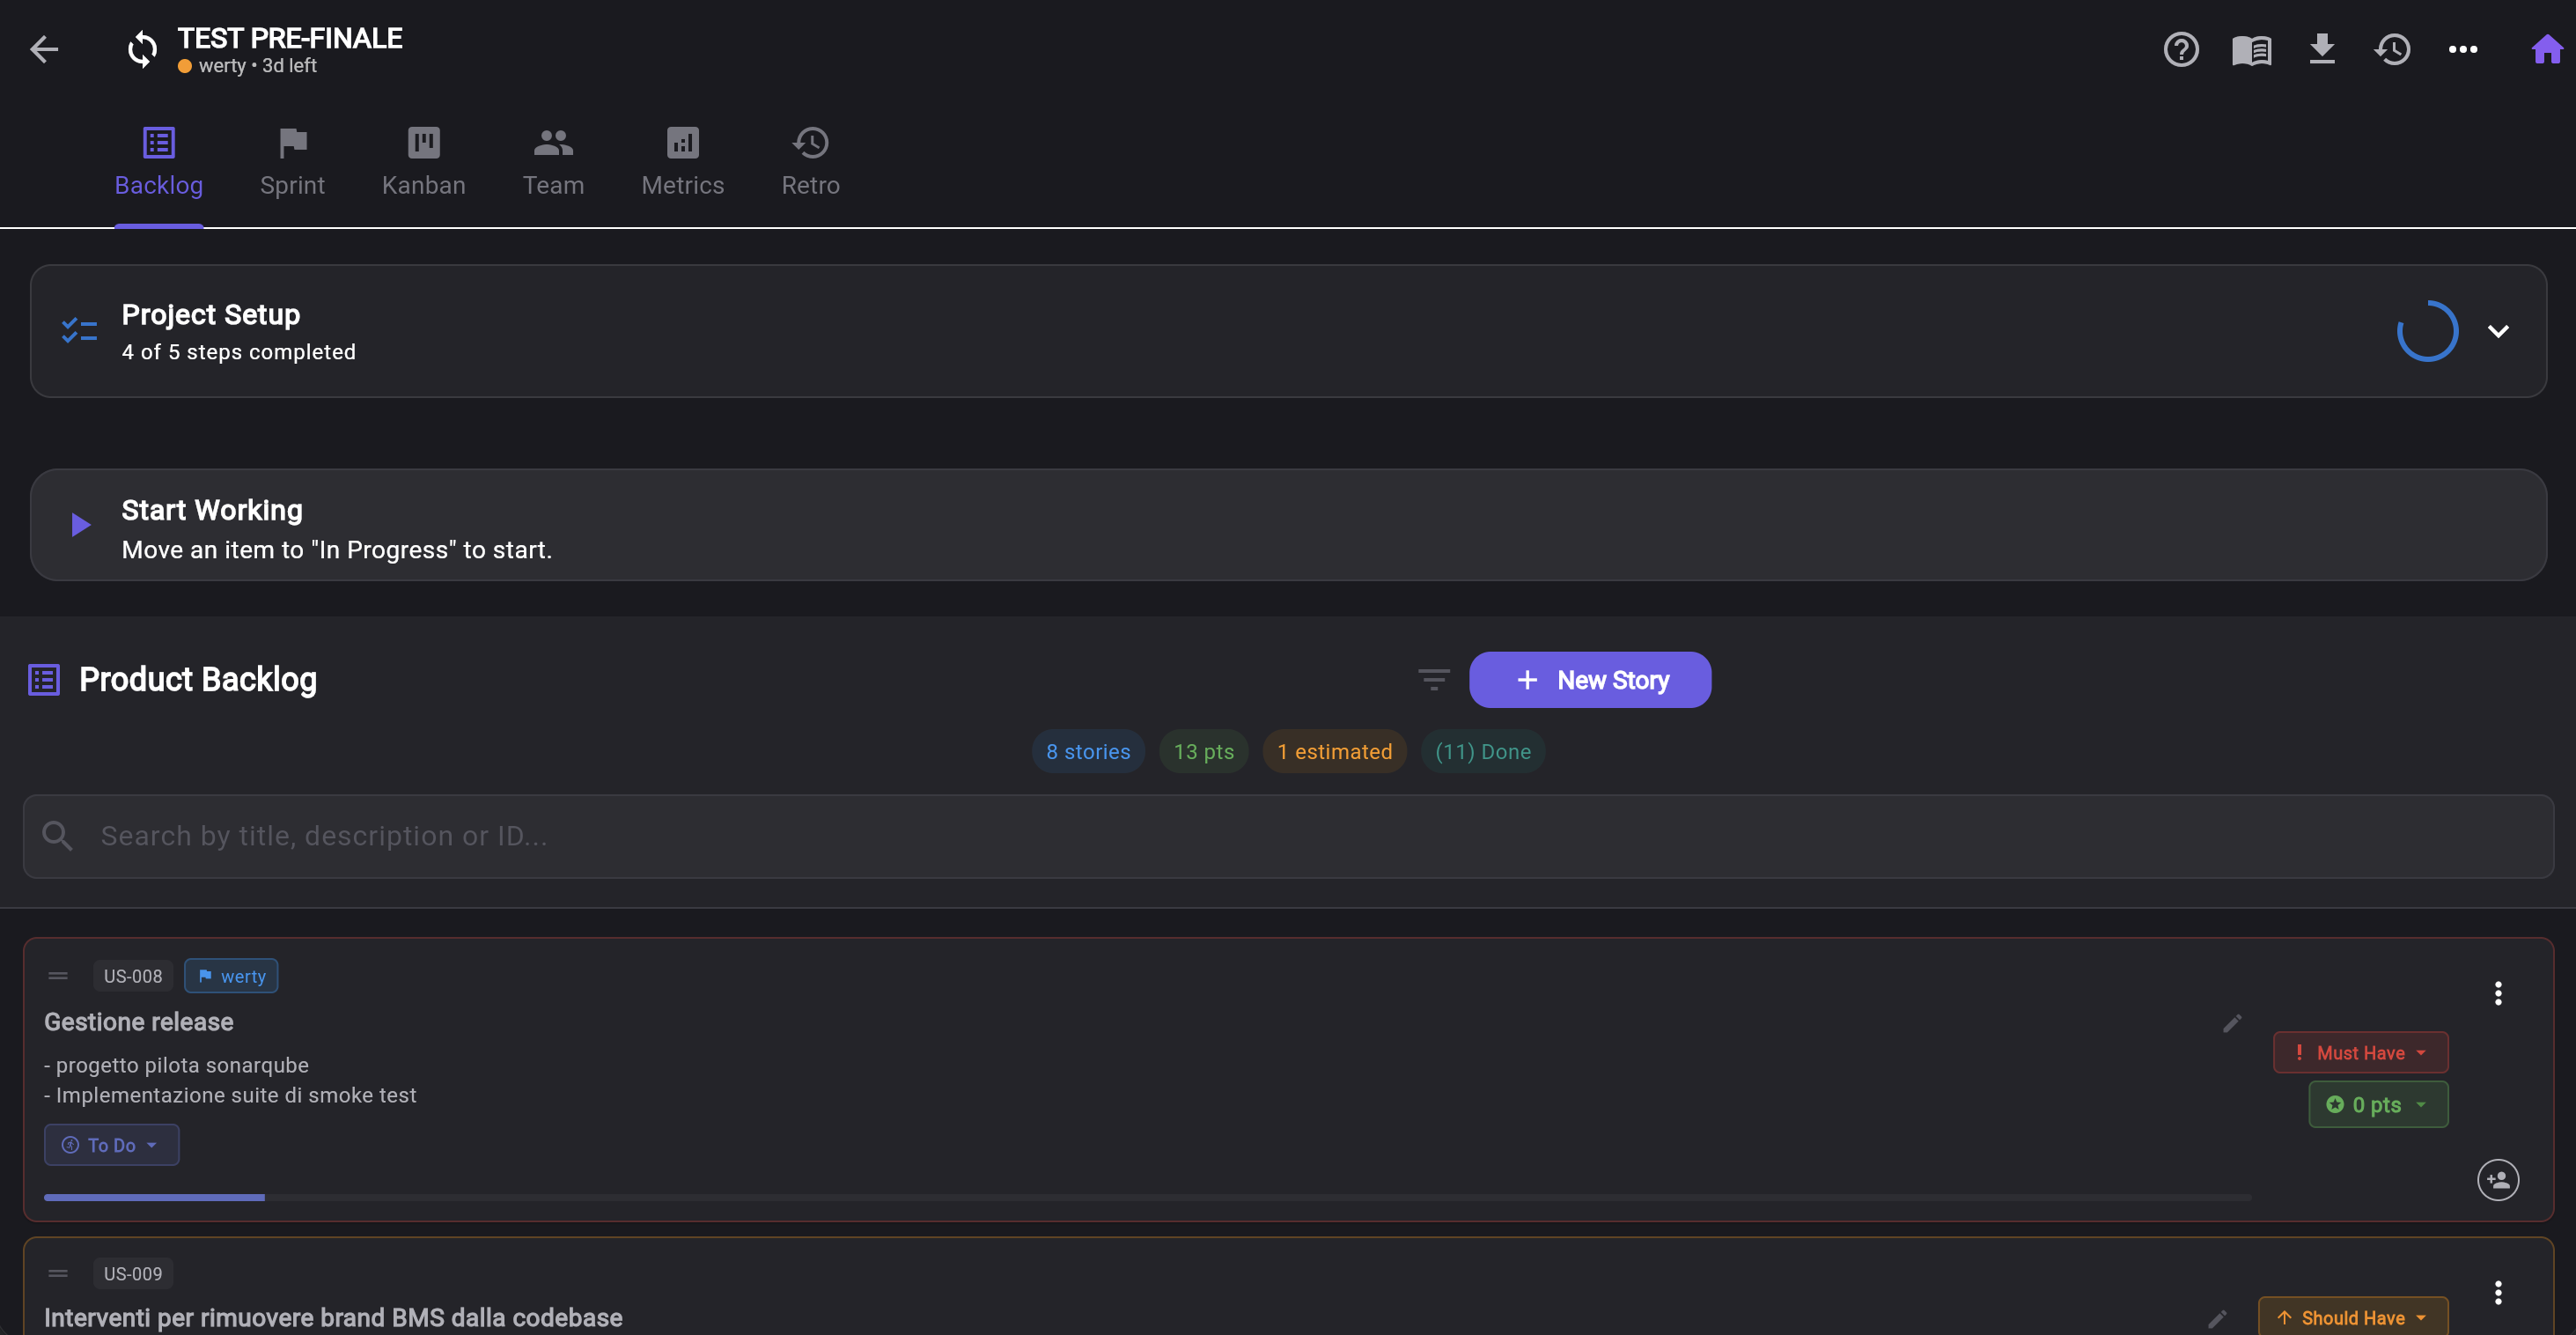Open the help question mark icon
This screenshot has width=2576, height=1335.
(2181, 49)
